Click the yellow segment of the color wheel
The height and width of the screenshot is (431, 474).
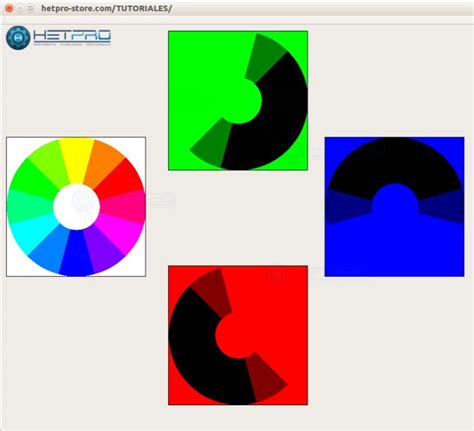[77, 159]
